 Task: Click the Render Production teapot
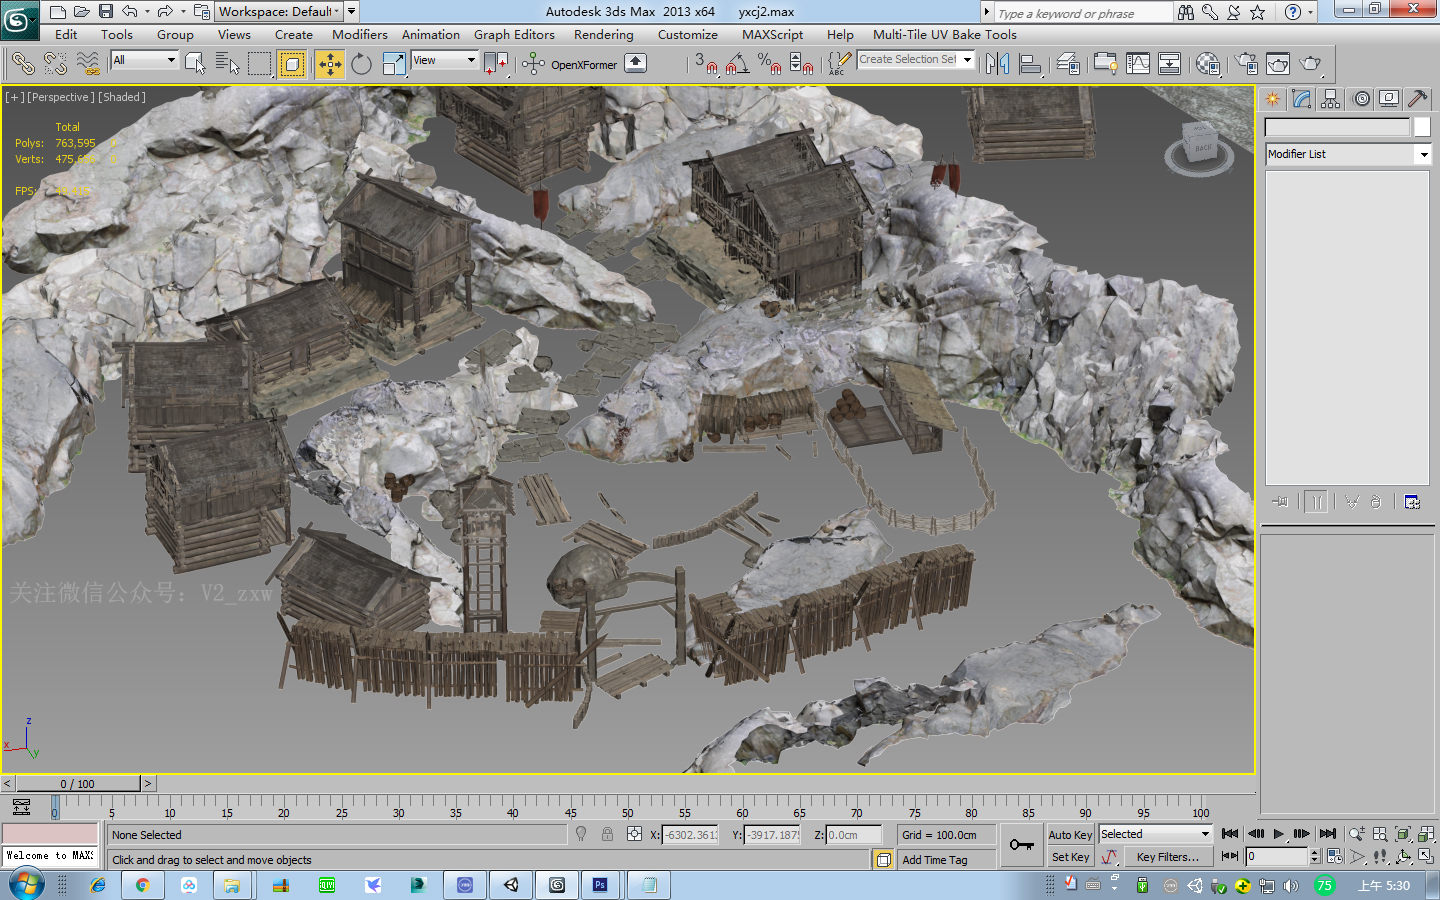[1310, 64]
